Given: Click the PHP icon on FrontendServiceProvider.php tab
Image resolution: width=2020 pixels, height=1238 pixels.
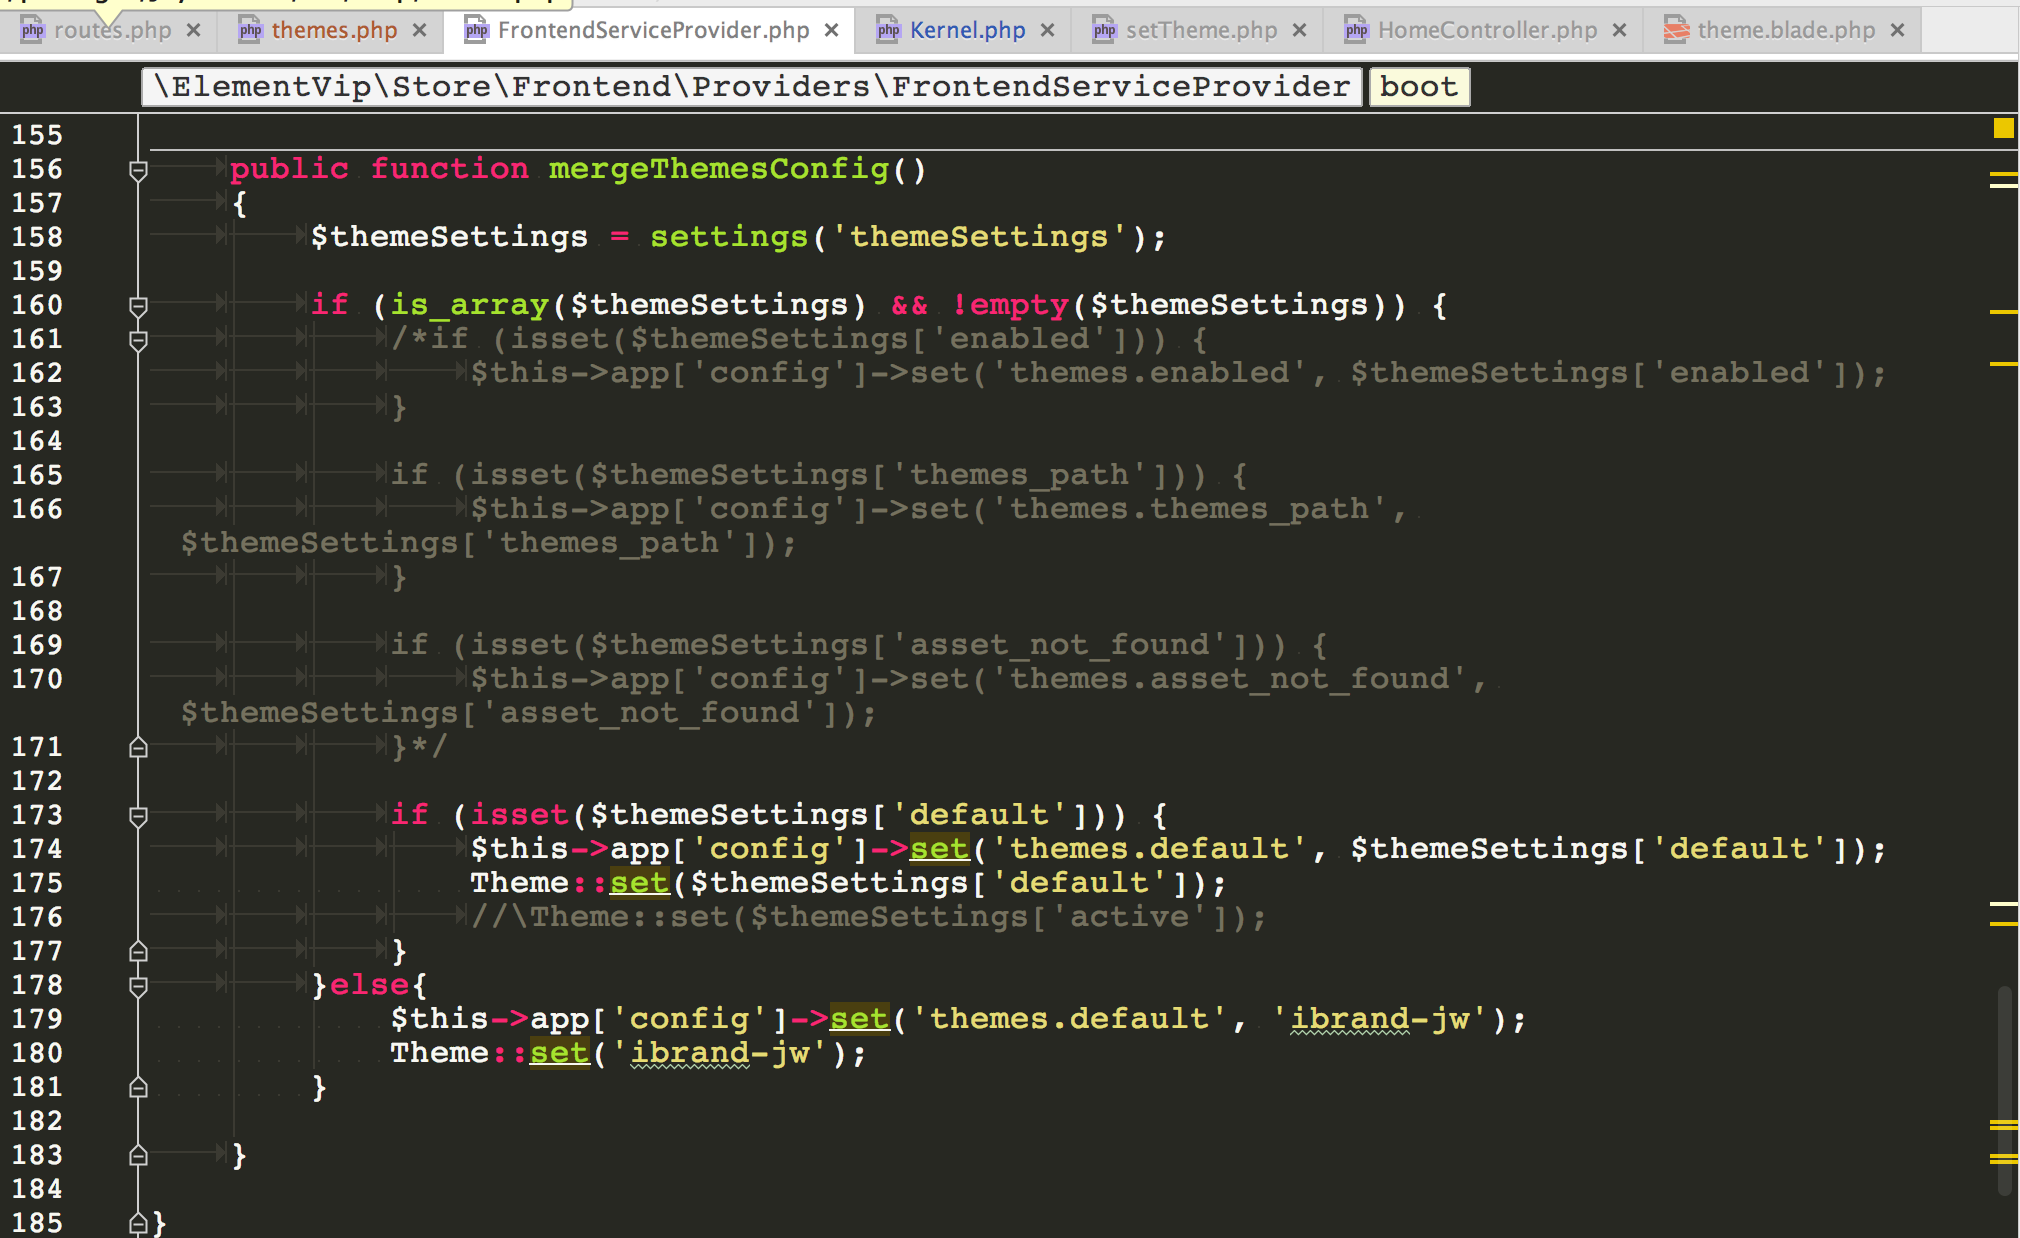Looking at the screenshot, I should pos(474,30).
